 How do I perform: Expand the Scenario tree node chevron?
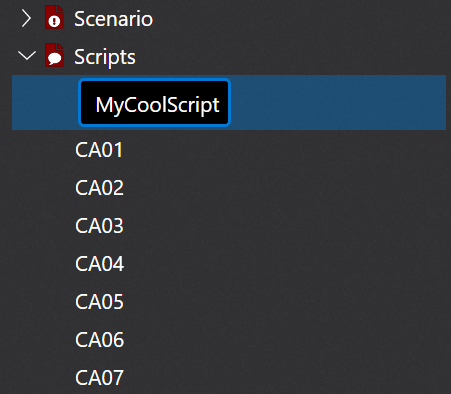coord(26,19)
